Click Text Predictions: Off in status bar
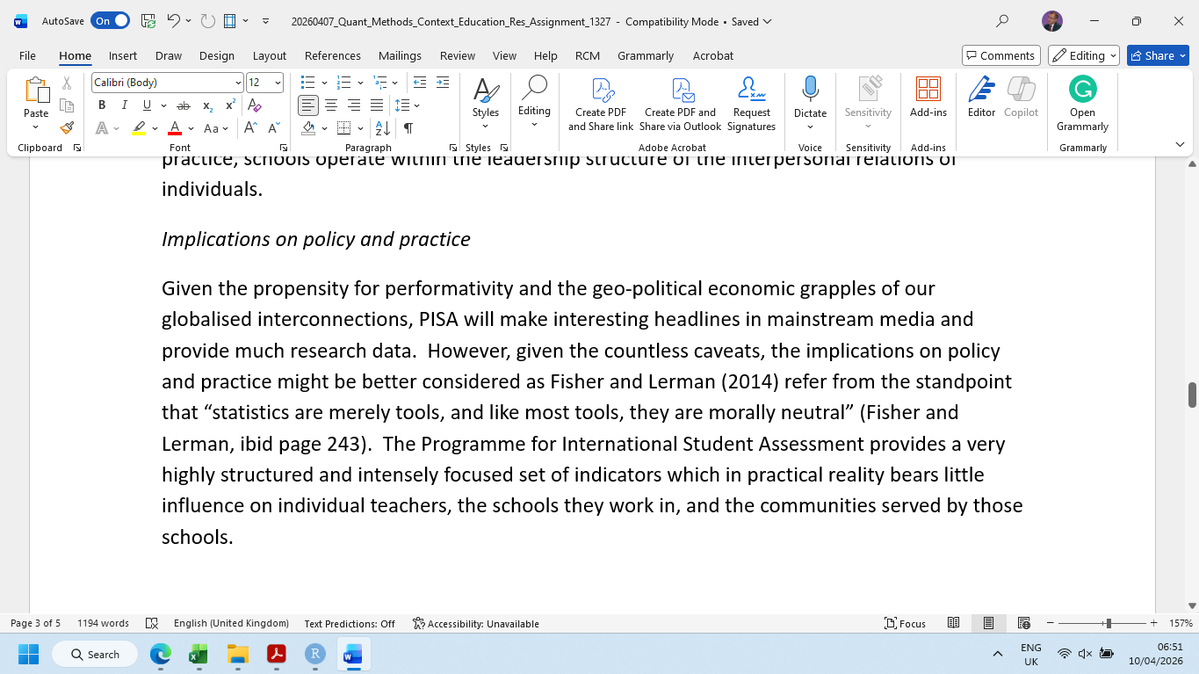Image resolution: width=1199 pixels, height=674 pixels. pyautogui.click(x=349, y=624)
